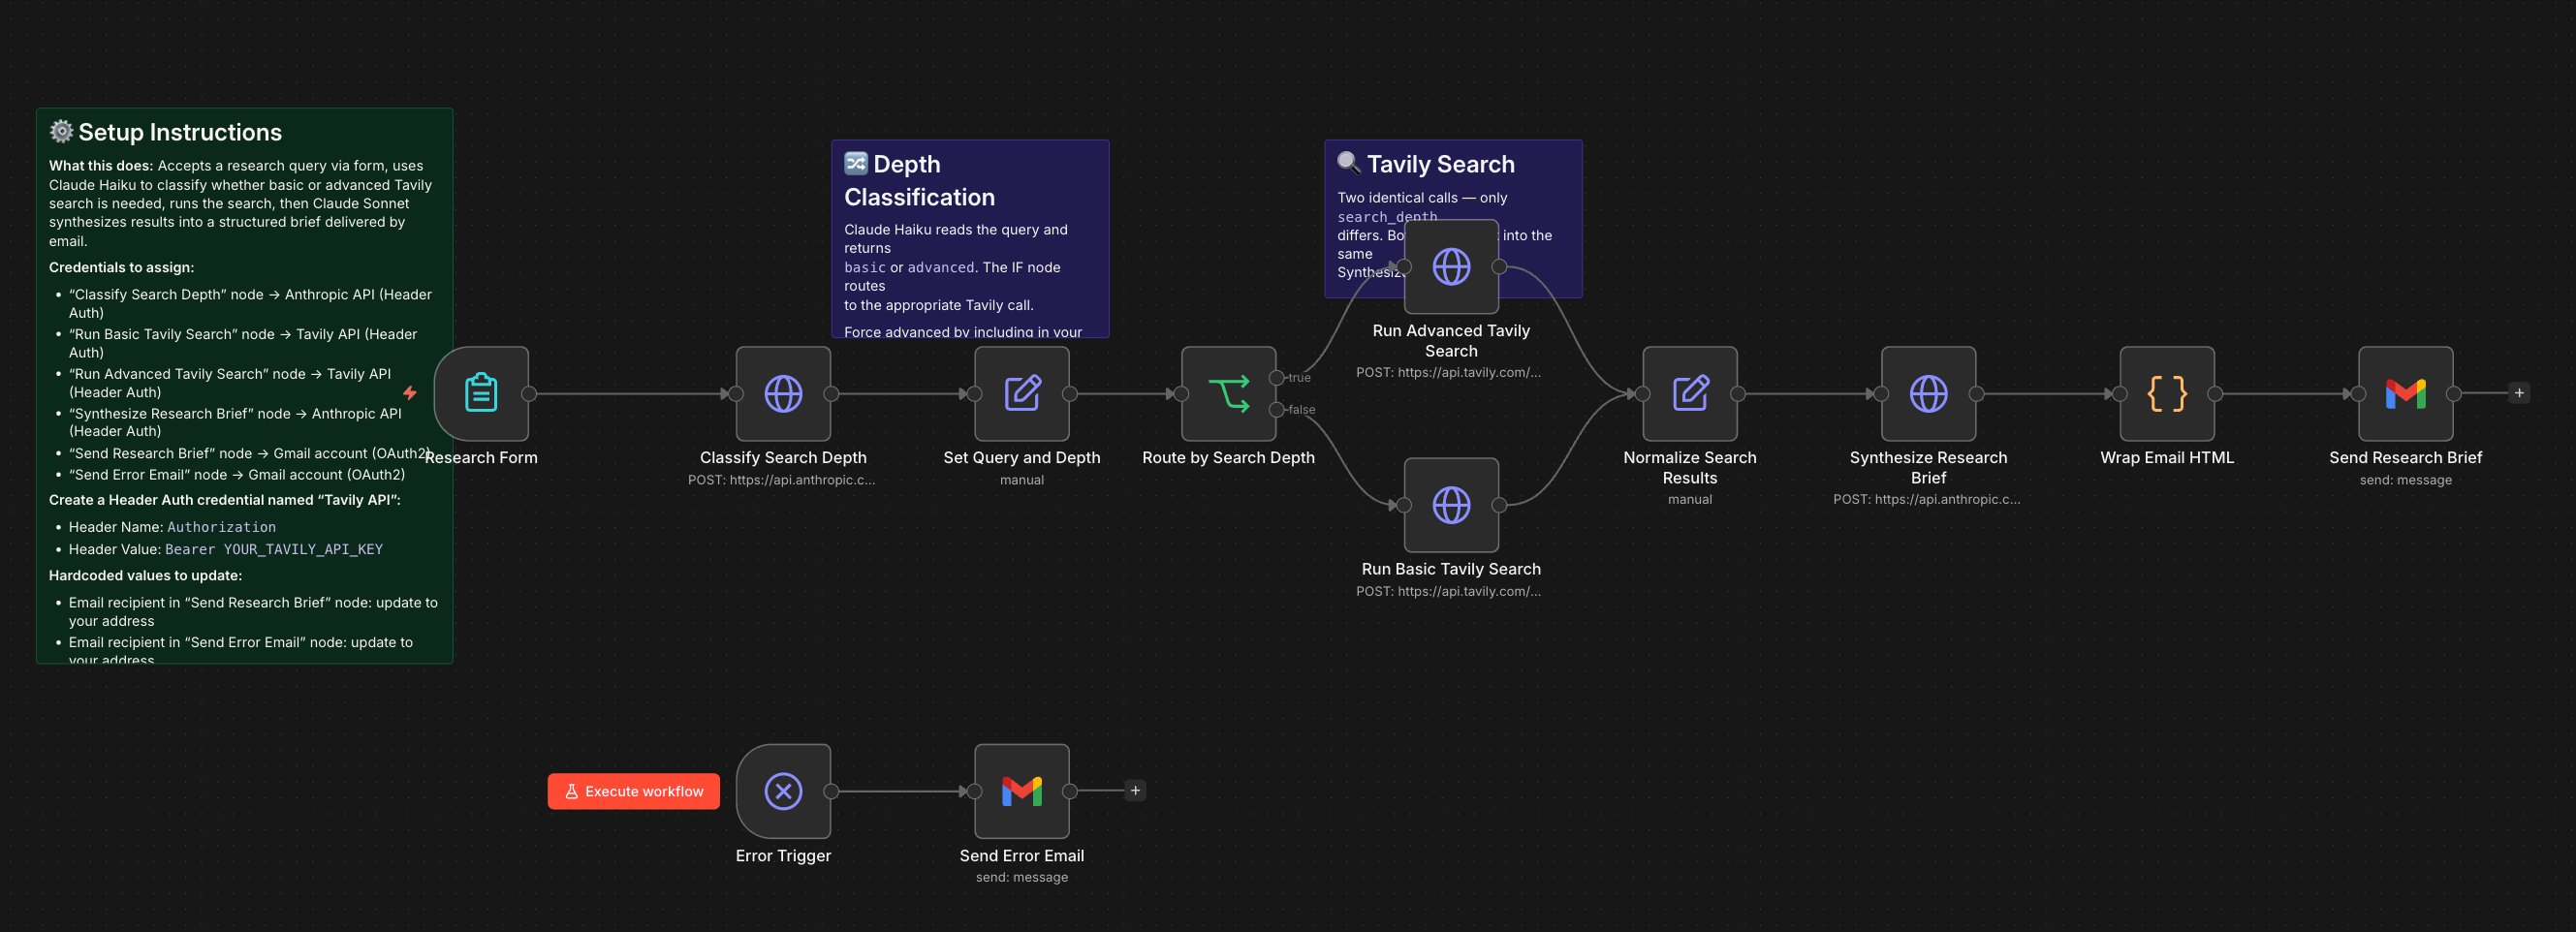Click the false output of Route node
Image resolution: width=2576 pixels, height=932 pixels.
click(x=1277, y=409)
